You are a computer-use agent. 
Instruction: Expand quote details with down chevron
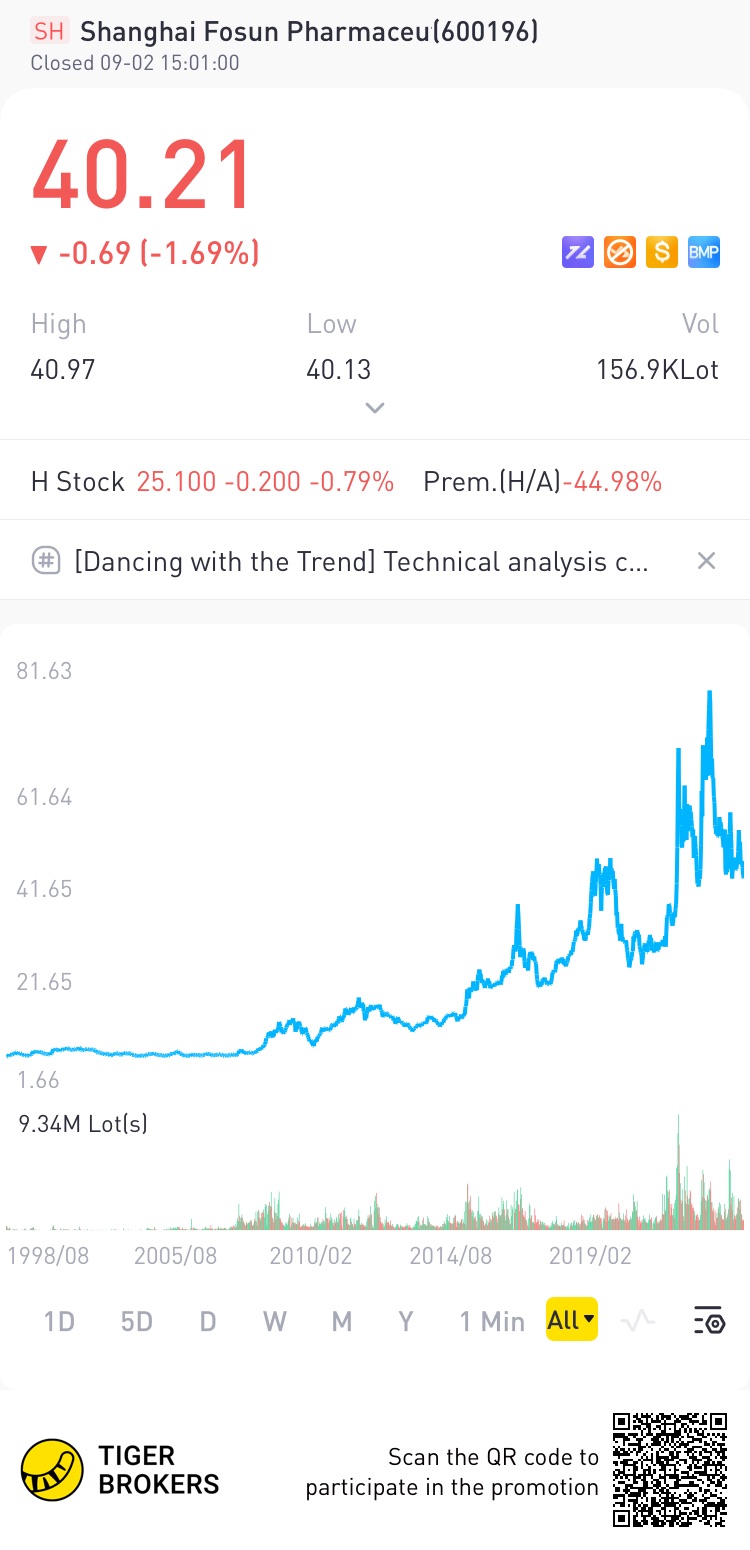click(x=375, y=407)
